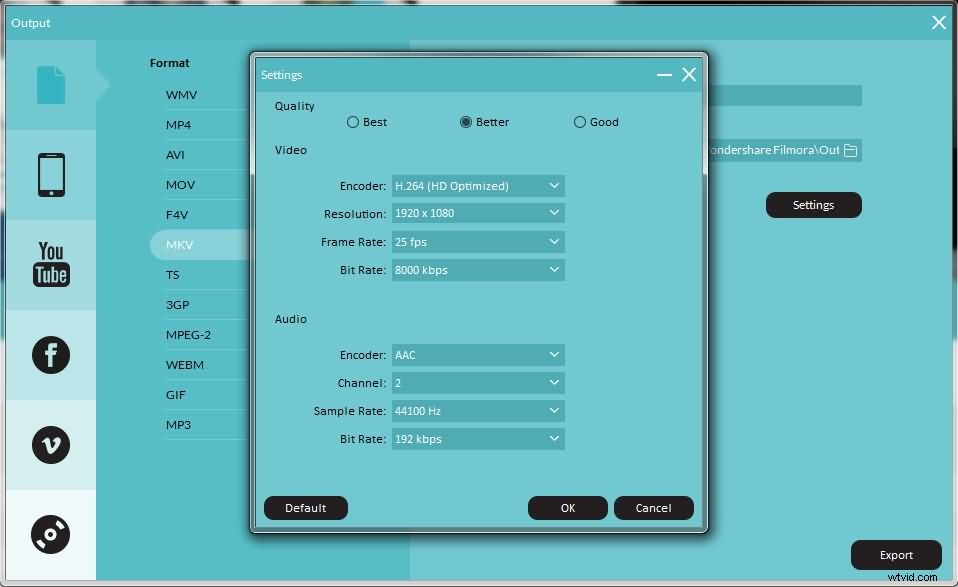Screen dimensions: 958x587
Task: Open the DVD burn icon
Action: 50,534
